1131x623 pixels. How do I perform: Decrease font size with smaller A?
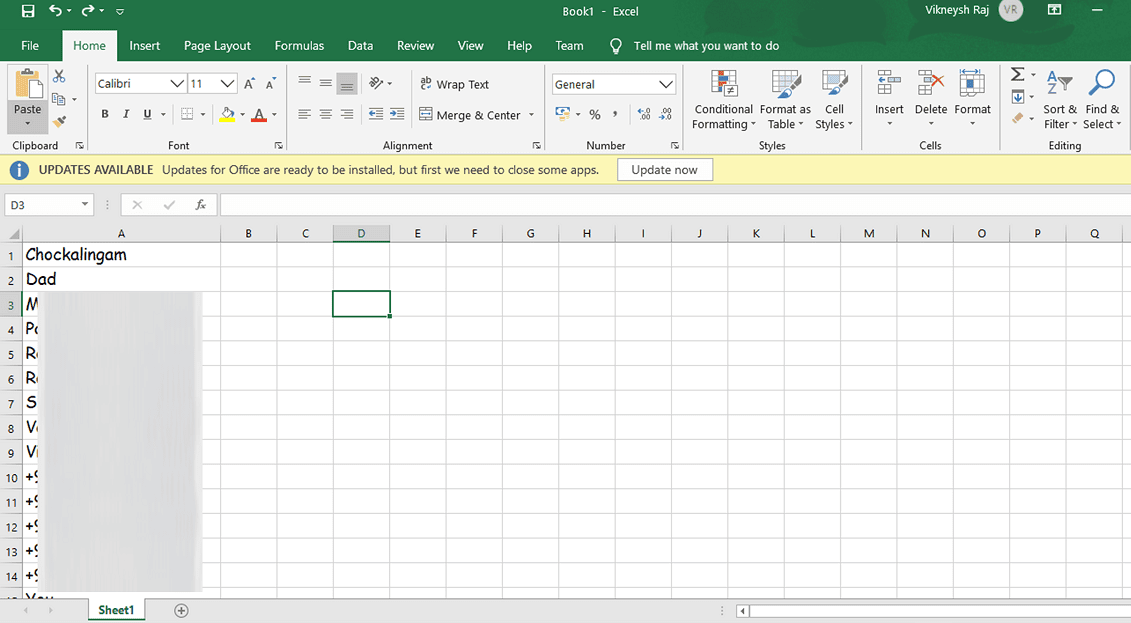(x=270, y=84)
